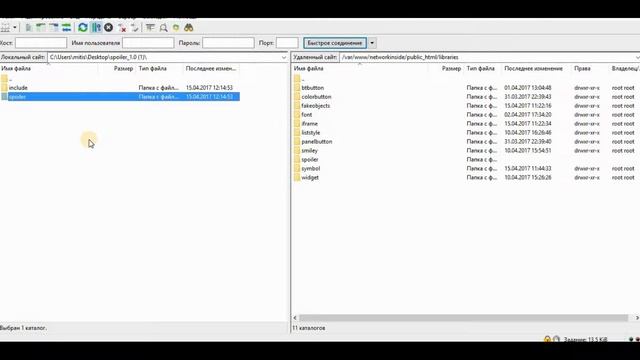Focus the Пароль input field
This screenshot has height=360, width=640.
click(x=228, y=43)
